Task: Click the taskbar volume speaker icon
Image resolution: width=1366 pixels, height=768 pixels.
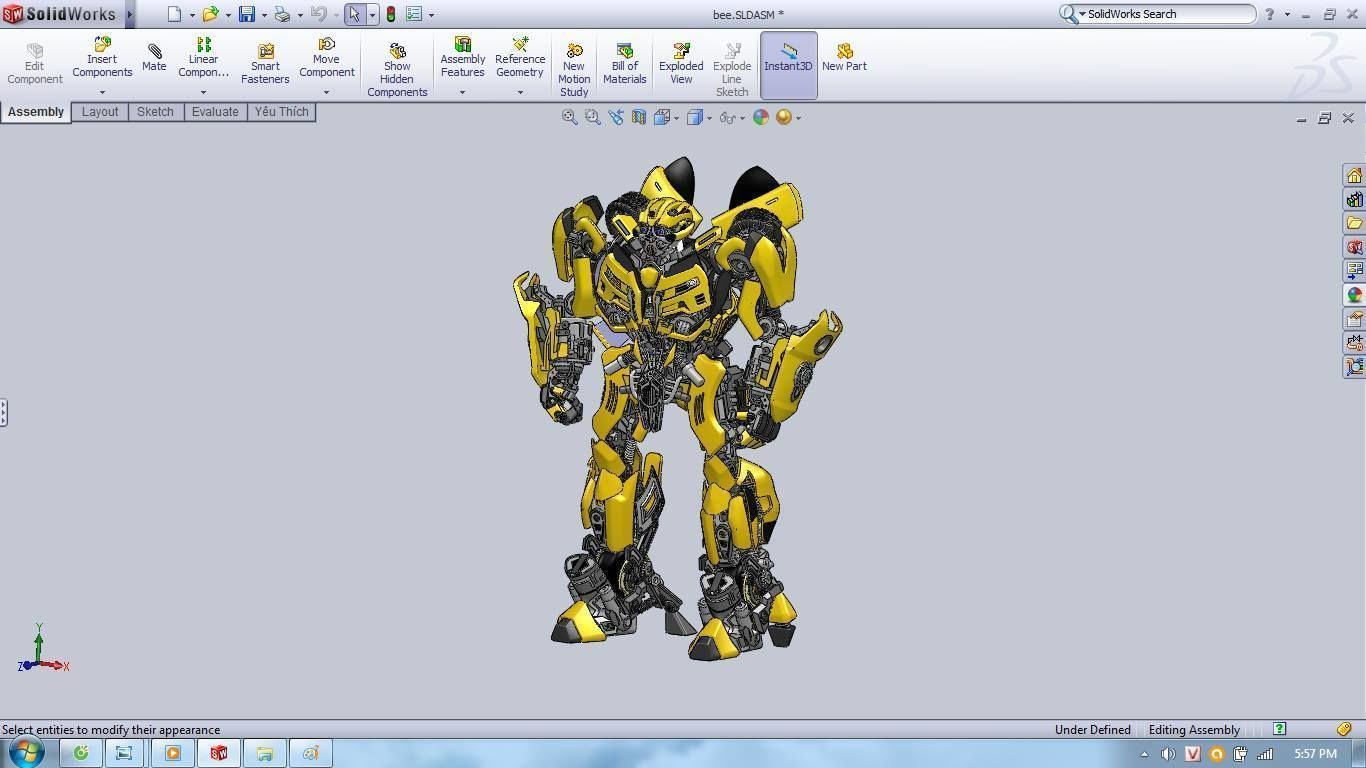Action: point(1168,754)
